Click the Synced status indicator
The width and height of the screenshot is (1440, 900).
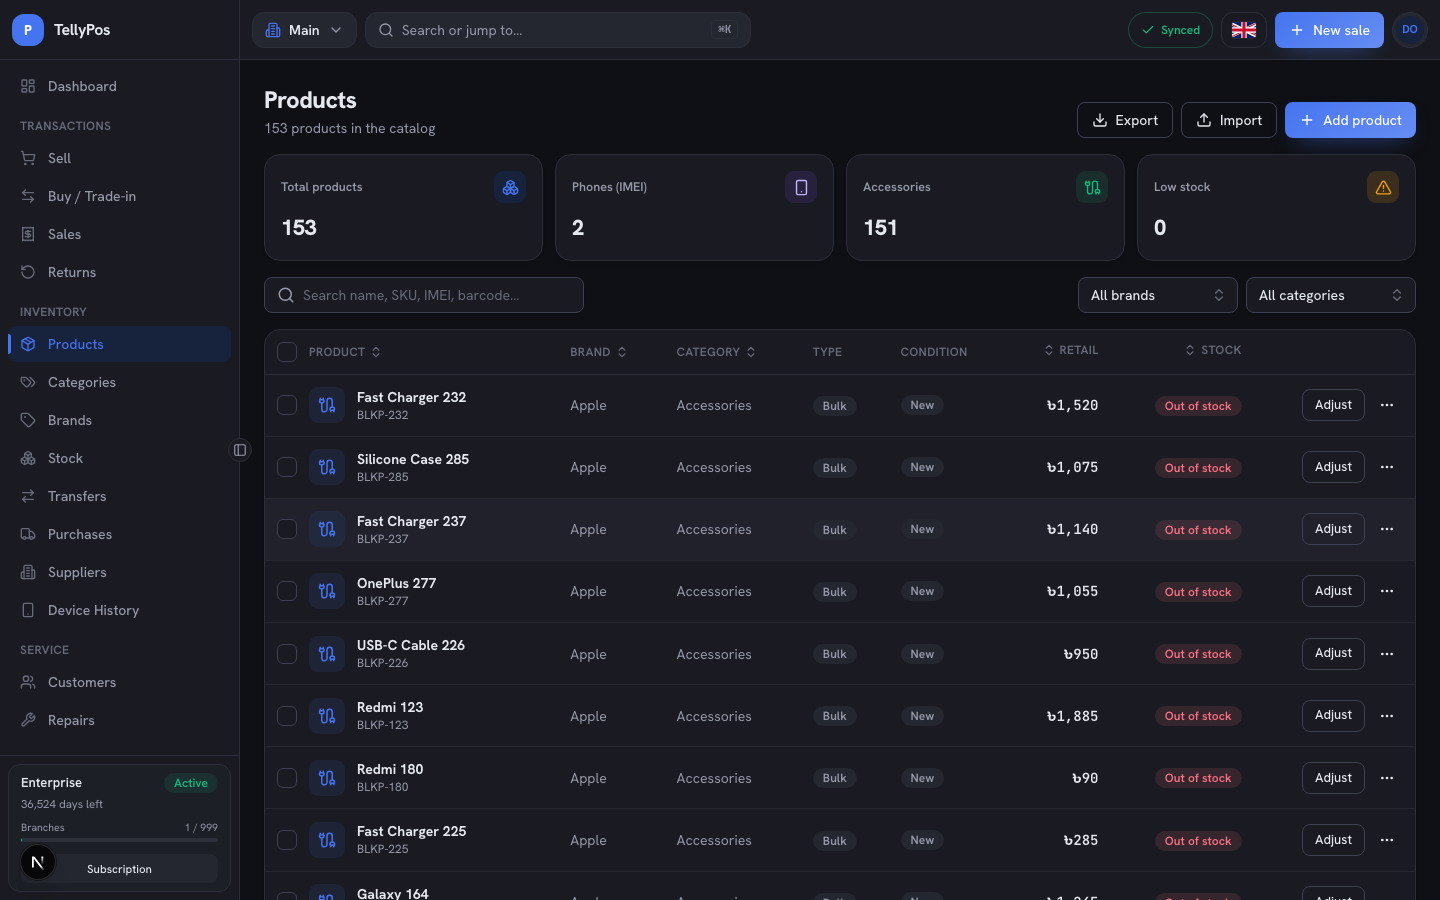click(1170, 30)
